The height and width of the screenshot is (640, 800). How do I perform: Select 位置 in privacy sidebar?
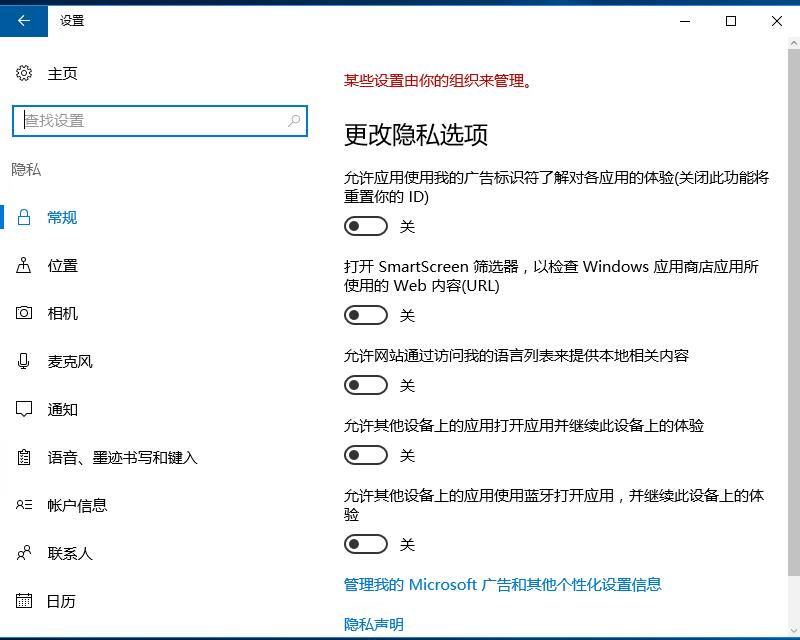62,266
